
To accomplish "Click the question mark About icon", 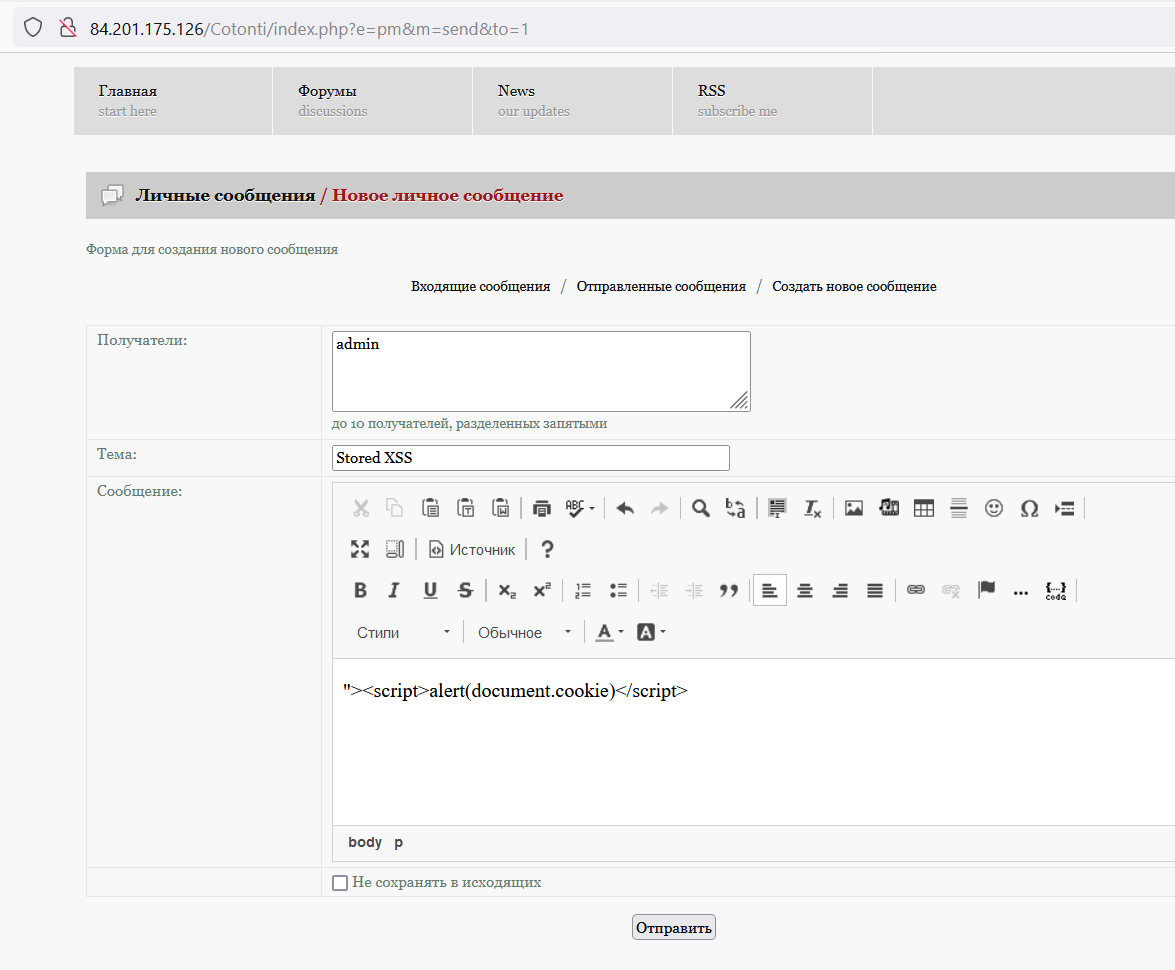I will click(548, 549).
